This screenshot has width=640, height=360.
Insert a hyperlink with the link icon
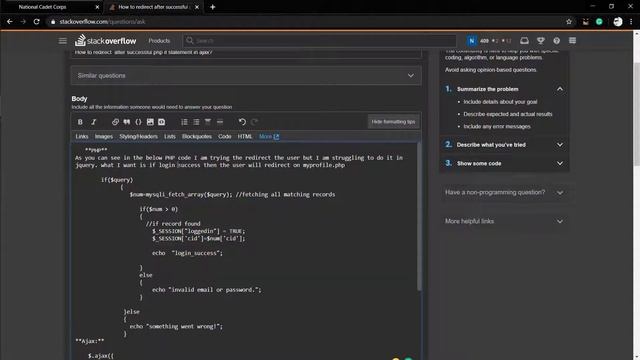coord(116,122)
